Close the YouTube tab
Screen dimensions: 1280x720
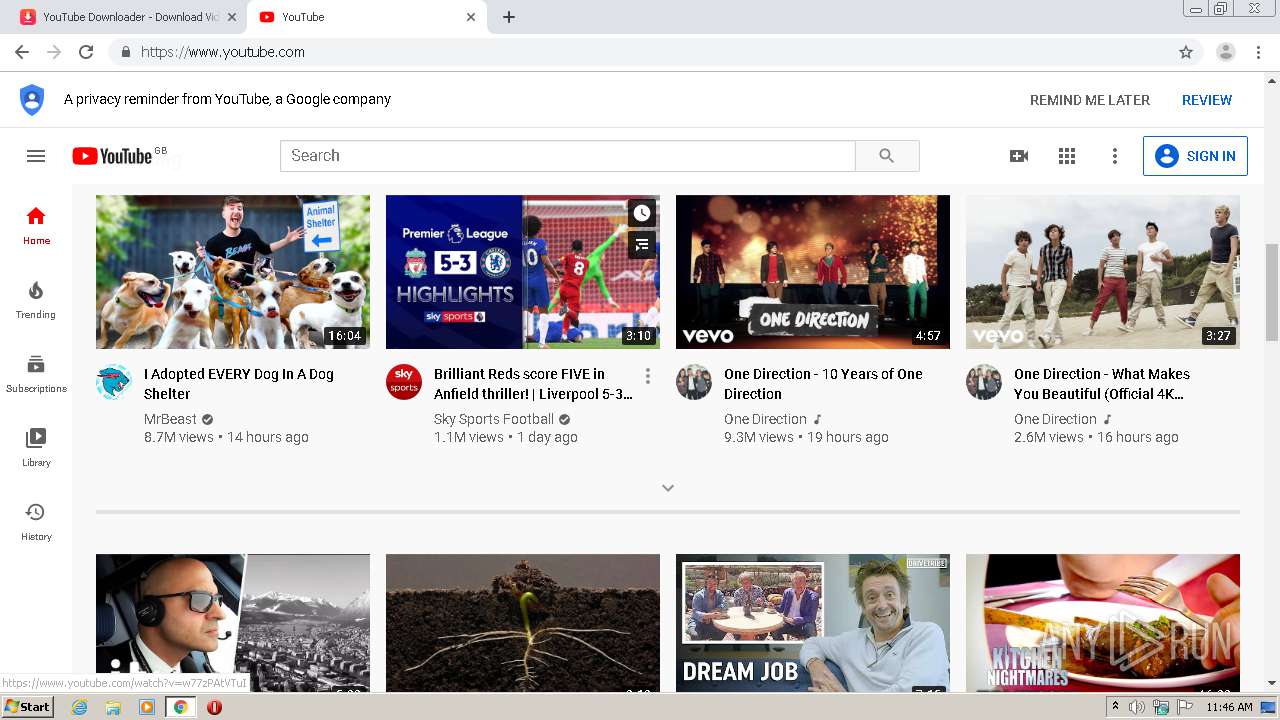point(471,17)
